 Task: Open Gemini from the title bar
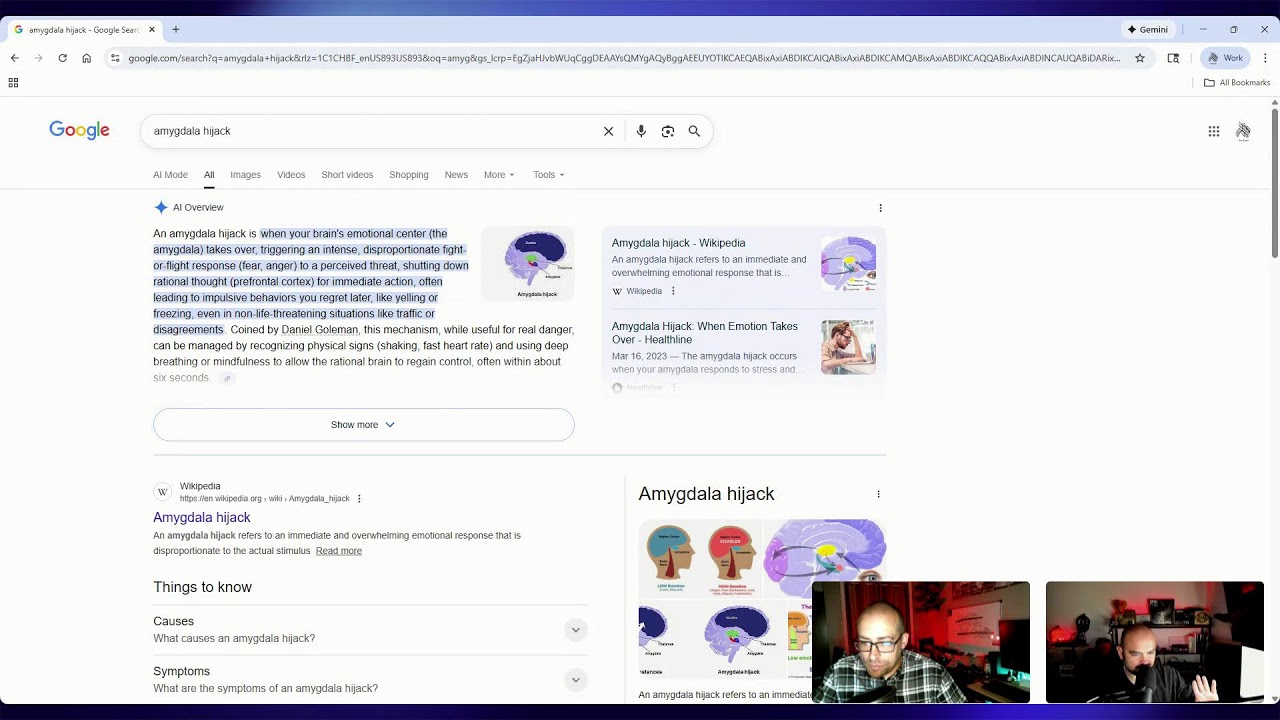(x=1148, y=30)
